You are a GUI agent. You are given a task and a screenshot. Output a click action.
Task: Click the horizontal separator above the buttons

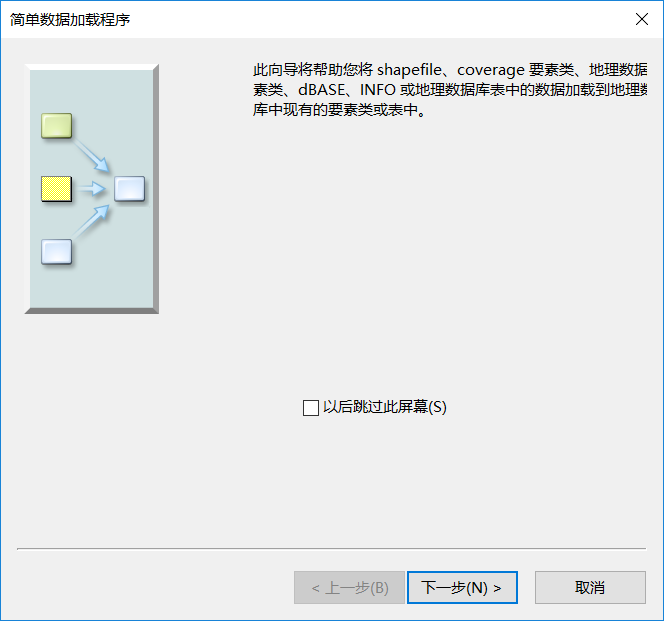click(x=332, y=549)
